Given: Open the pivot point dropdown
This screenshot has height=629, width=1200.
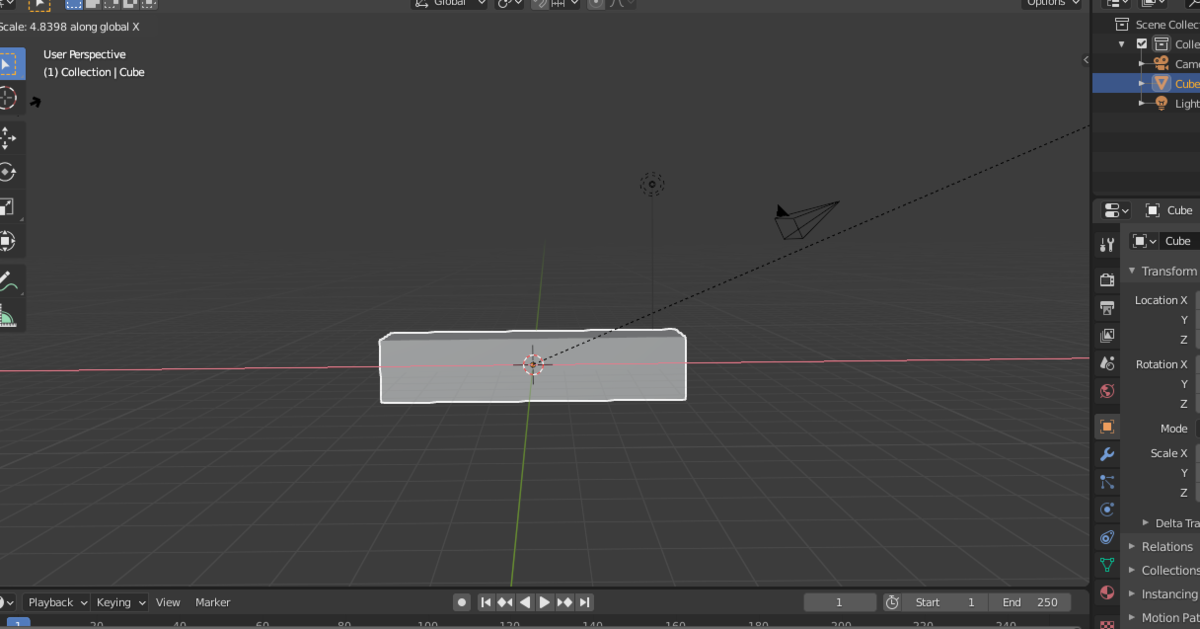Looking at the screenshot, I should coord(510,3).
